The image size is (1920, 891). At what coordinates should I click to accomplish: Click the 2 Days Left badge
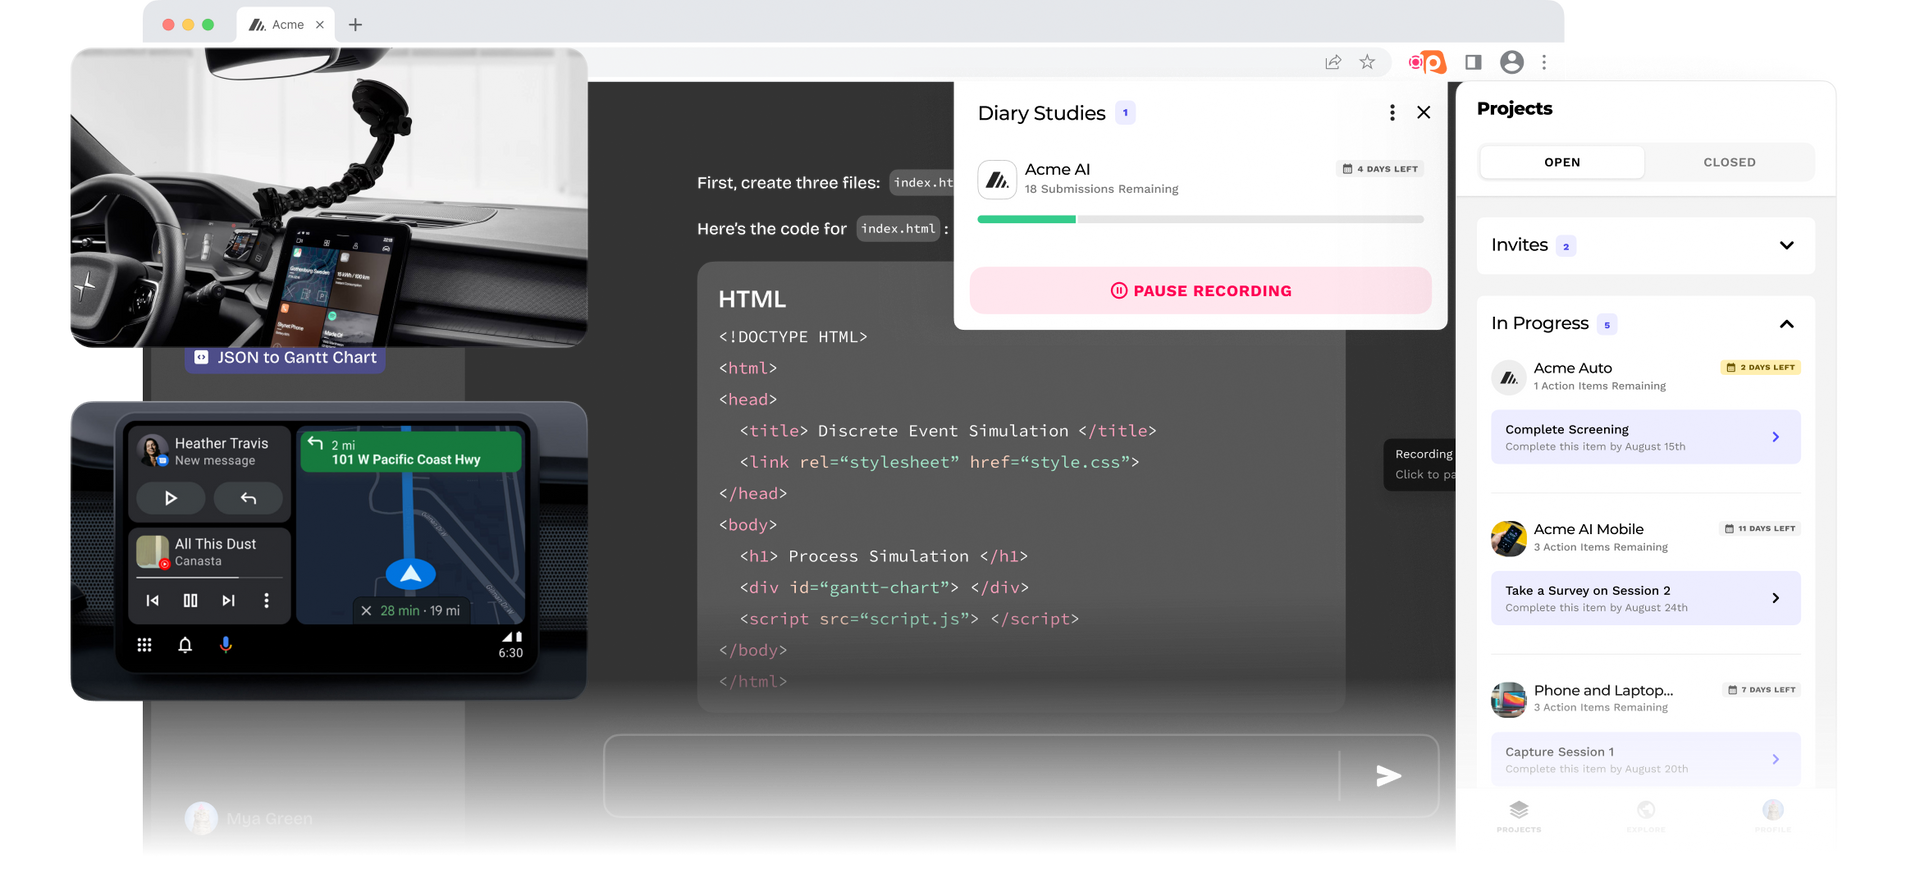pyautogui.click(x=1760, y=367)
